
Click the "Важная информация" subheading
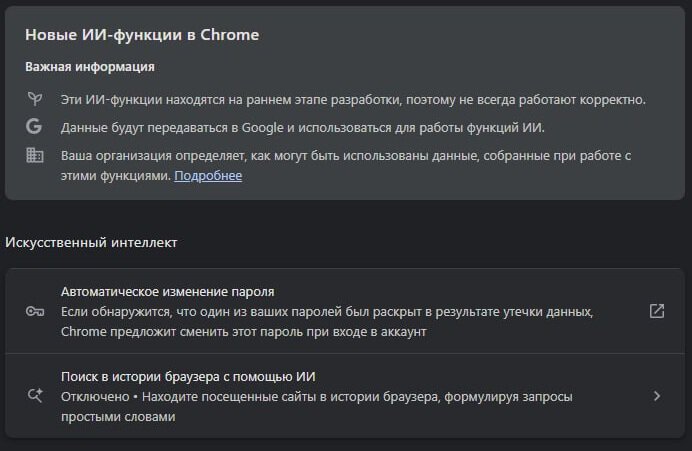point(90,67)
